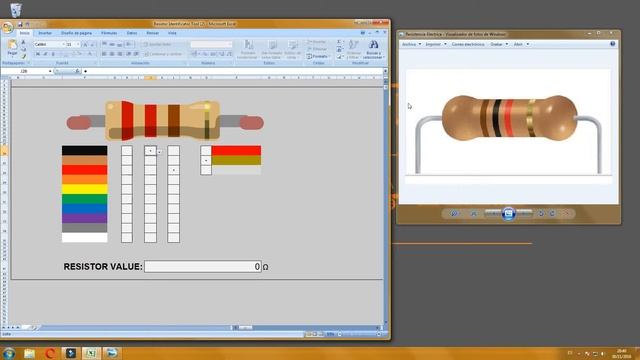Check tolerance box beside the gold swatch
This screenshot has height=360, width=640.
(206, 160)
